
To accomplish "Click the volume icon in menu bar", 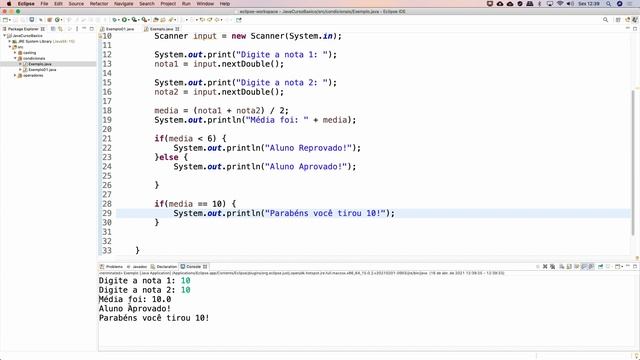I will [570, 4].
